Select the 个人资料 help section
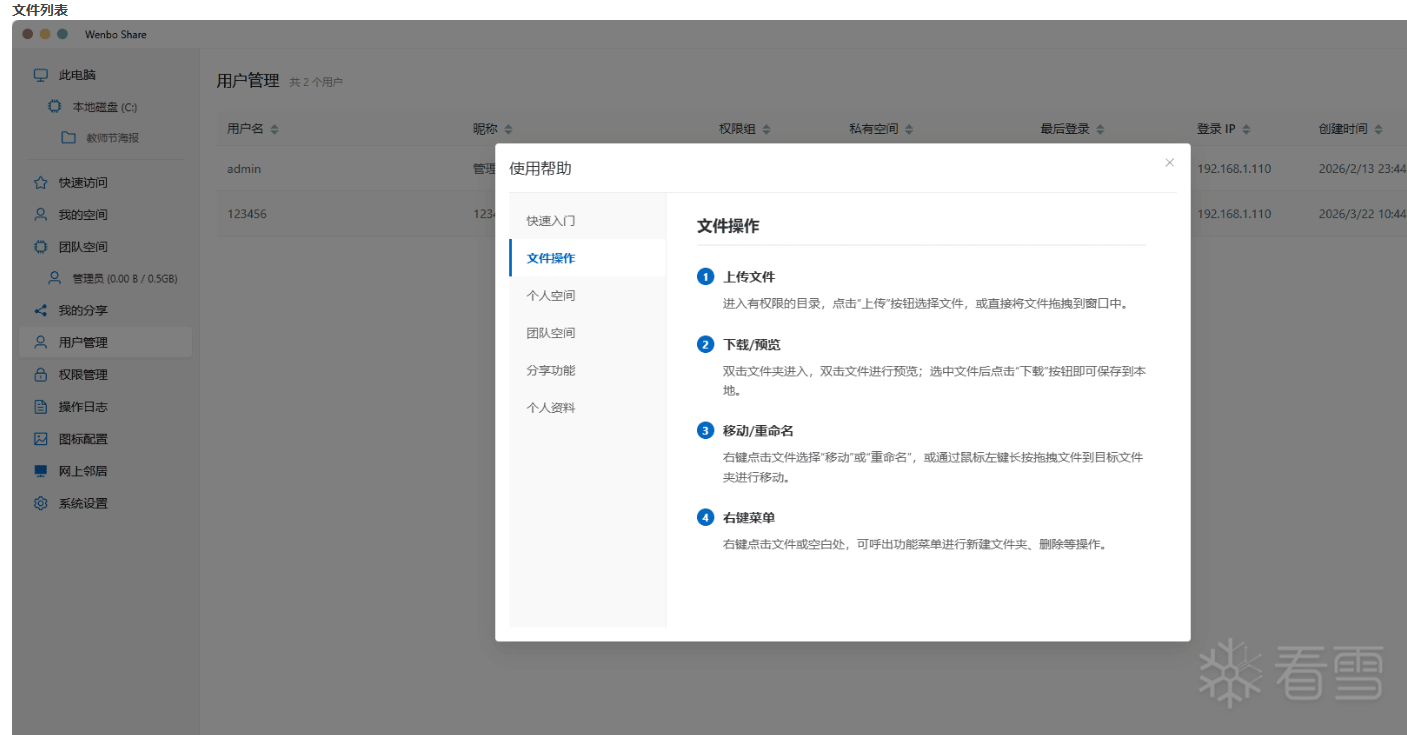 (x=551, y=408)
